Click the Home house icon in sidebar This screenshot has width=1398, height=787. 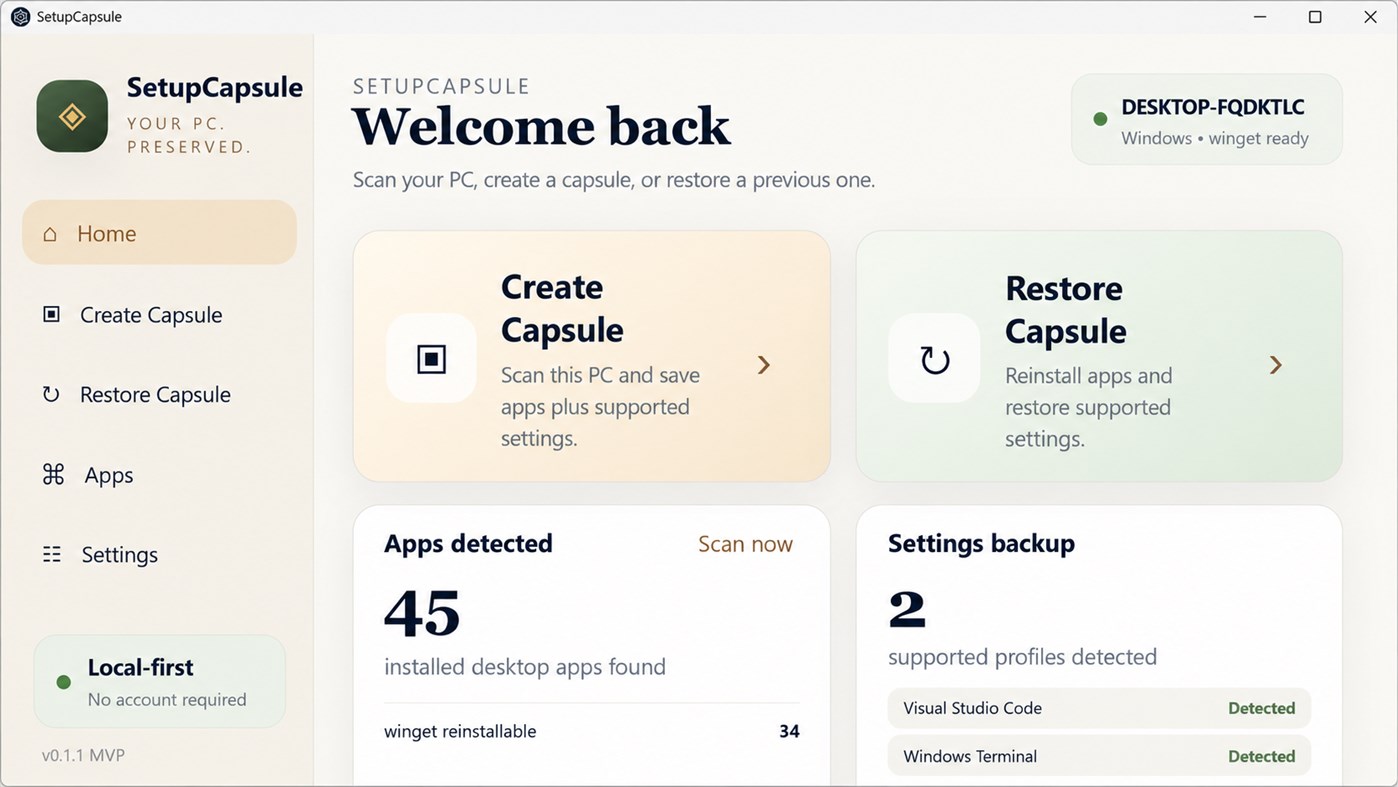click(50, 234)
